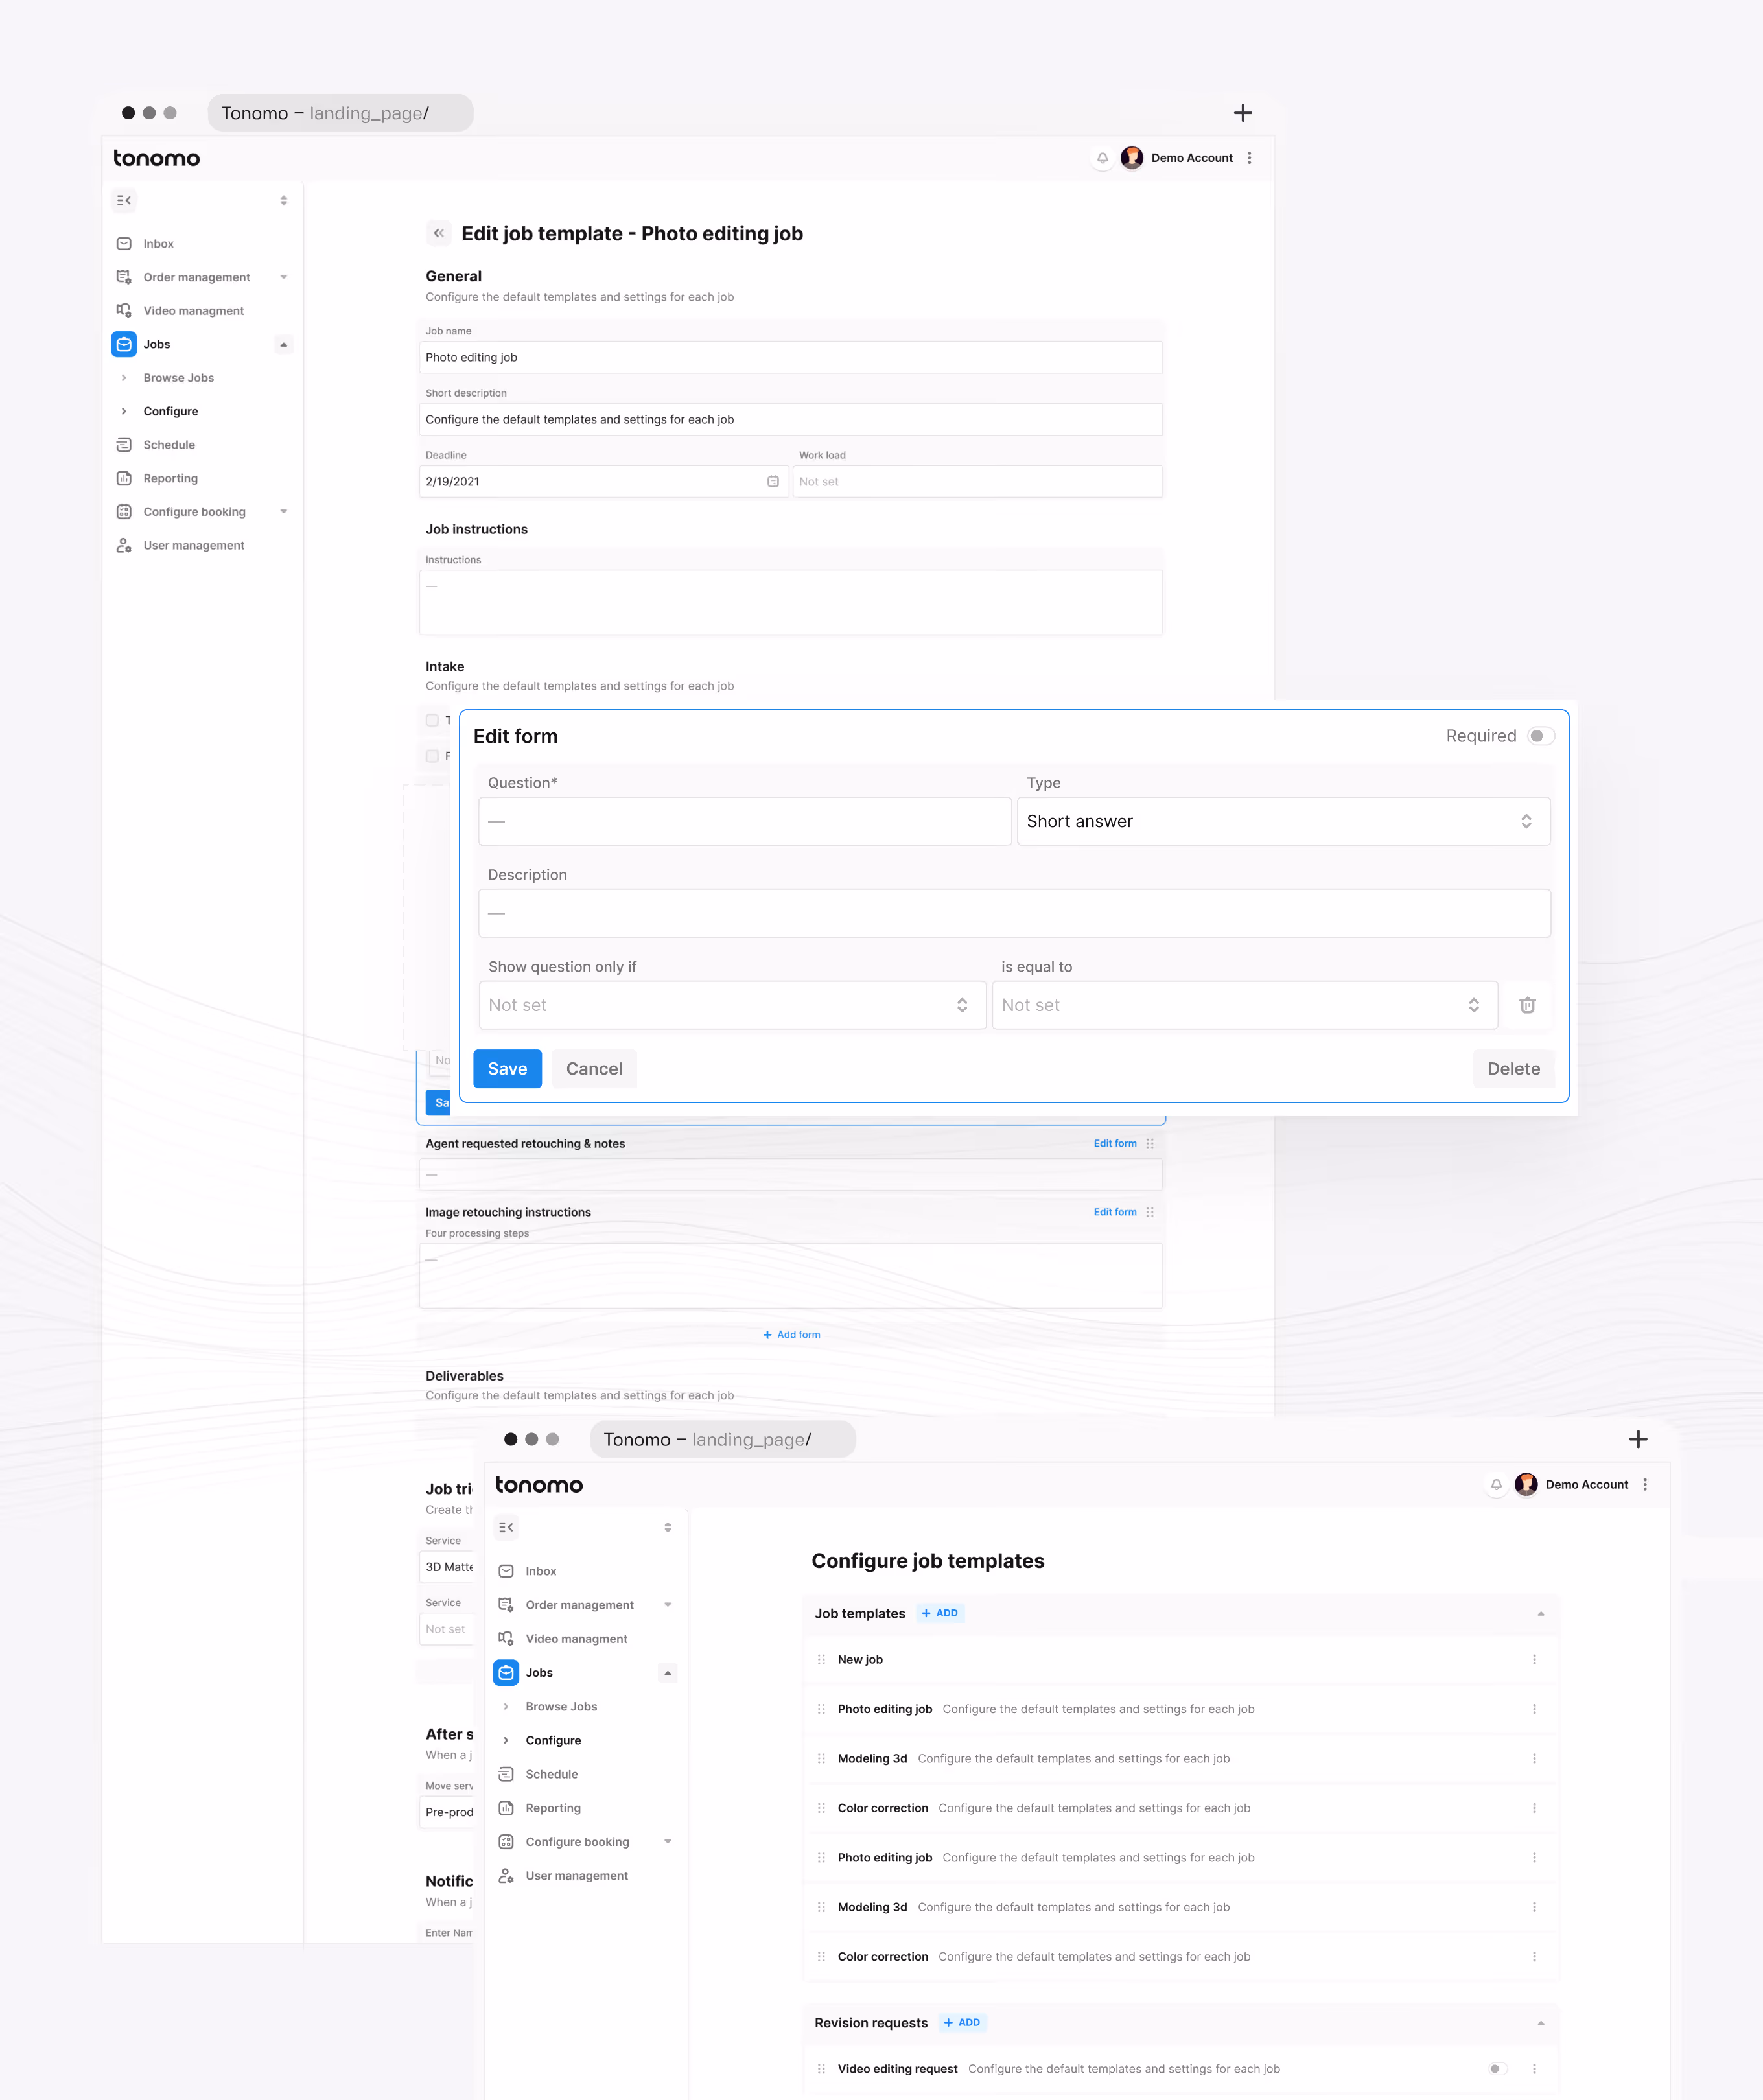Open Schedule in top window sidebar
The image size is (1763, 2100).
click(x=169, y=445)
